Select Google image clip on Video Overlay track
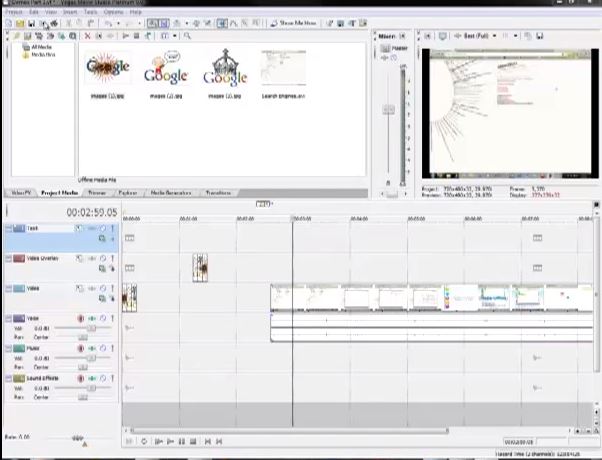The height and width of the screenshot is (460, 602). [200, 268]
